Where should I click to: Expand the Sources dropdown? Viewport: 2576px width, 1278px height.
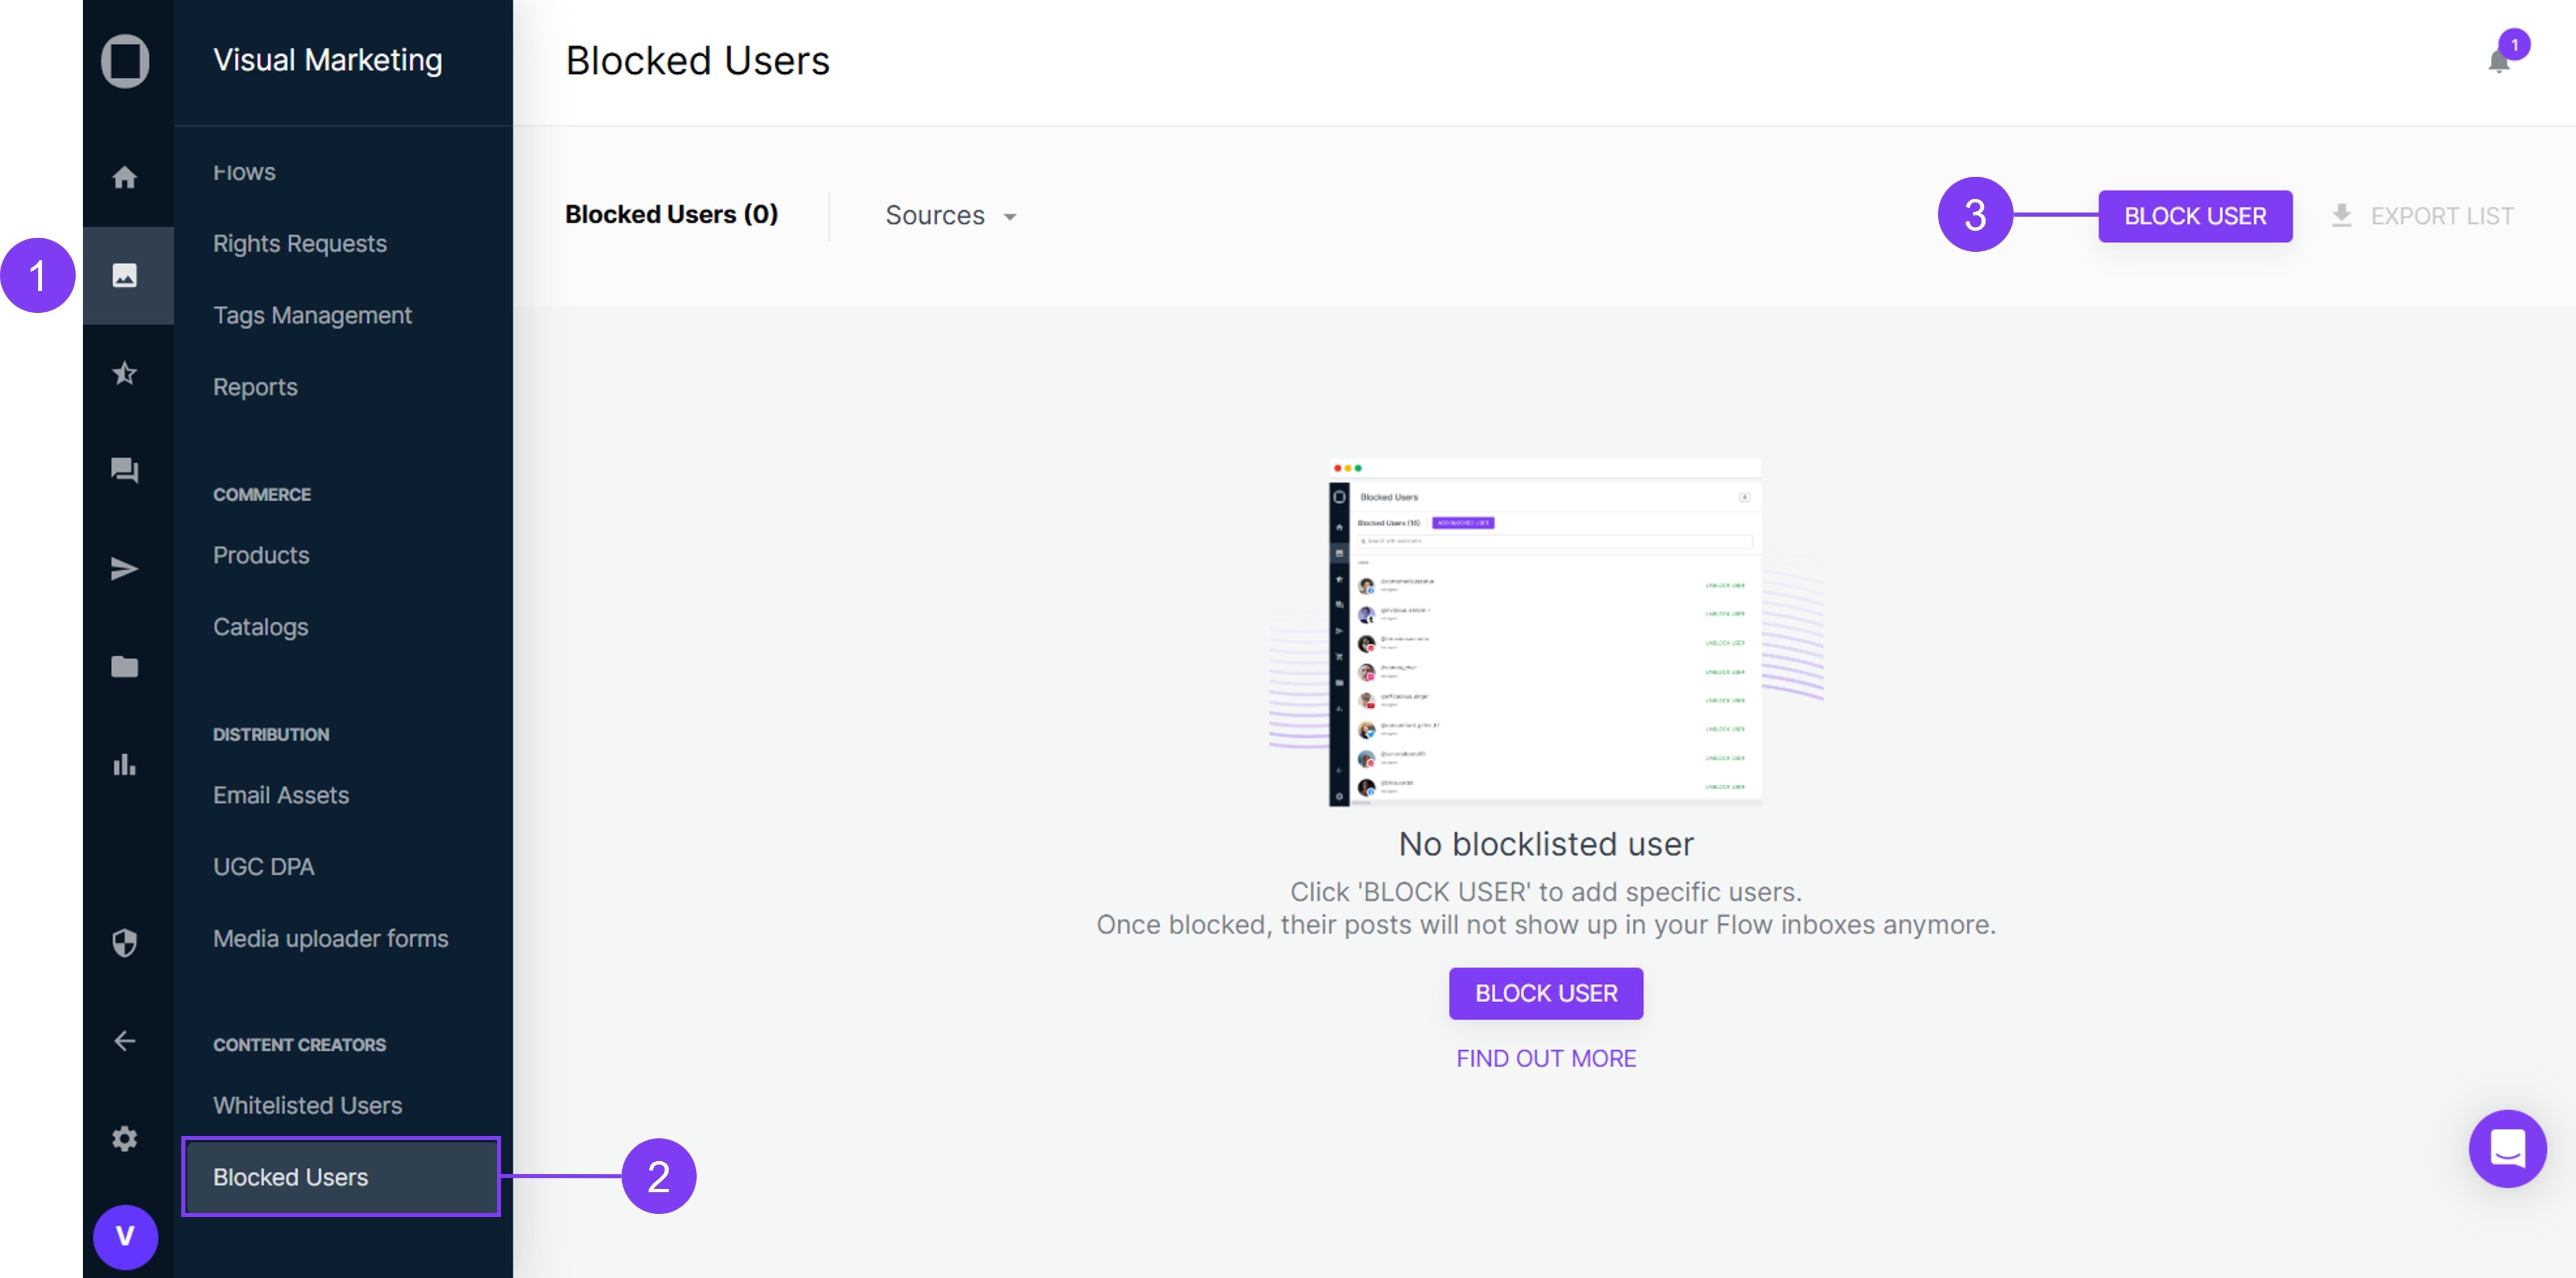point(949,216)
